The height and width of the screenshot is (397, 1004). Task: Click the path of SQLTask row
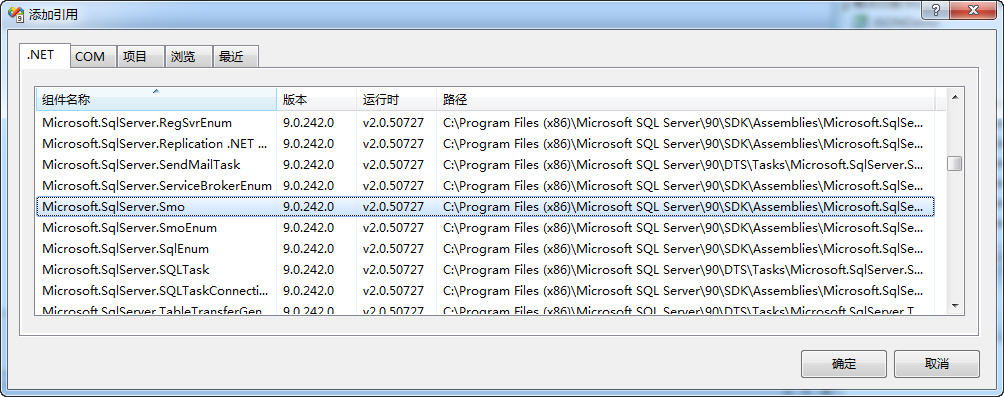pos(683,270)
